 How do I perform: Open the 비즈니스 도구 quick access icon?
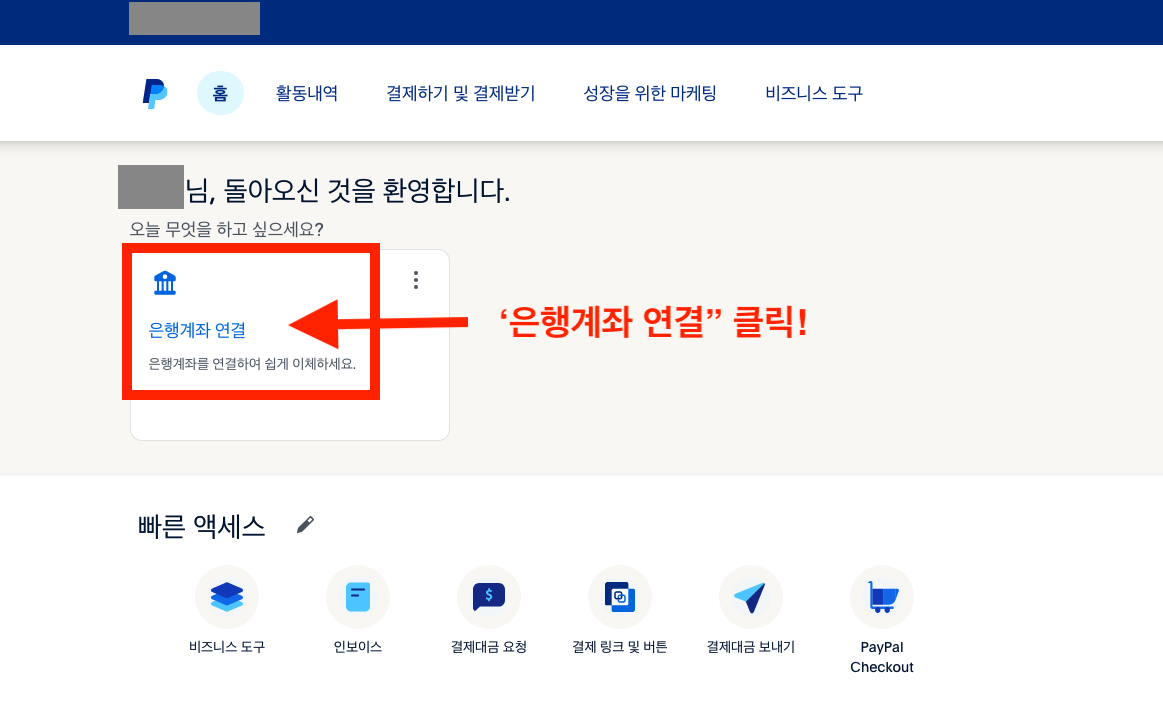click(x=227, y=596)
